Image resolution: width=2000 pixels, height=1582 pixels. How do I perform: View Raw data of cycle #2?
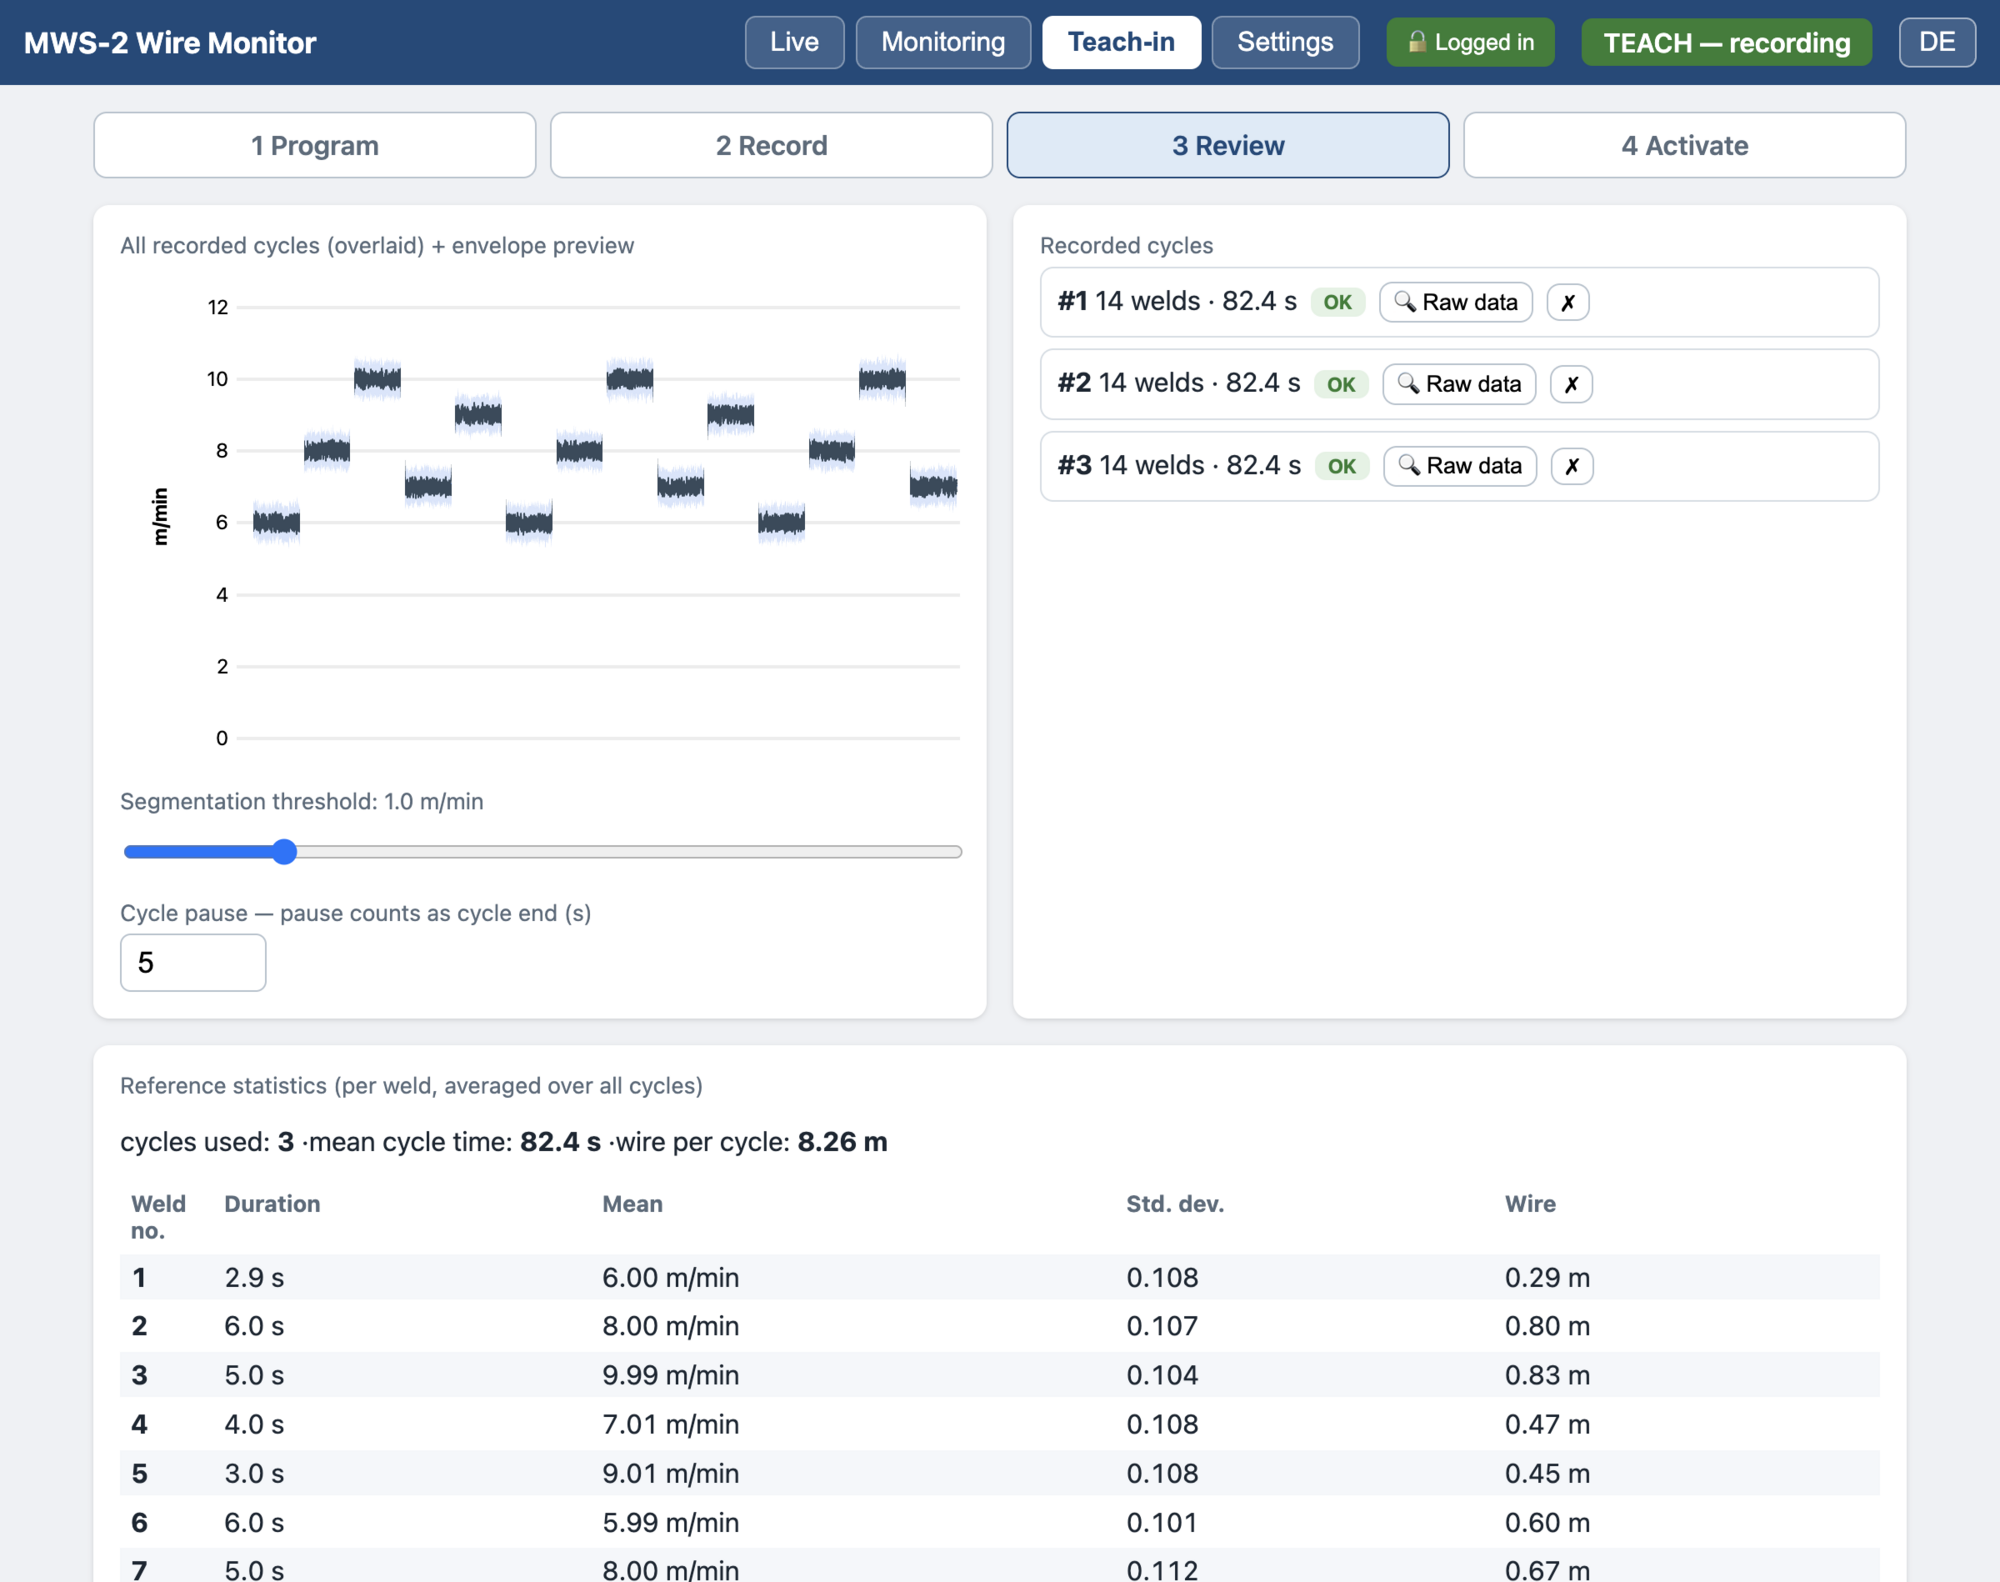(1459, 384)
